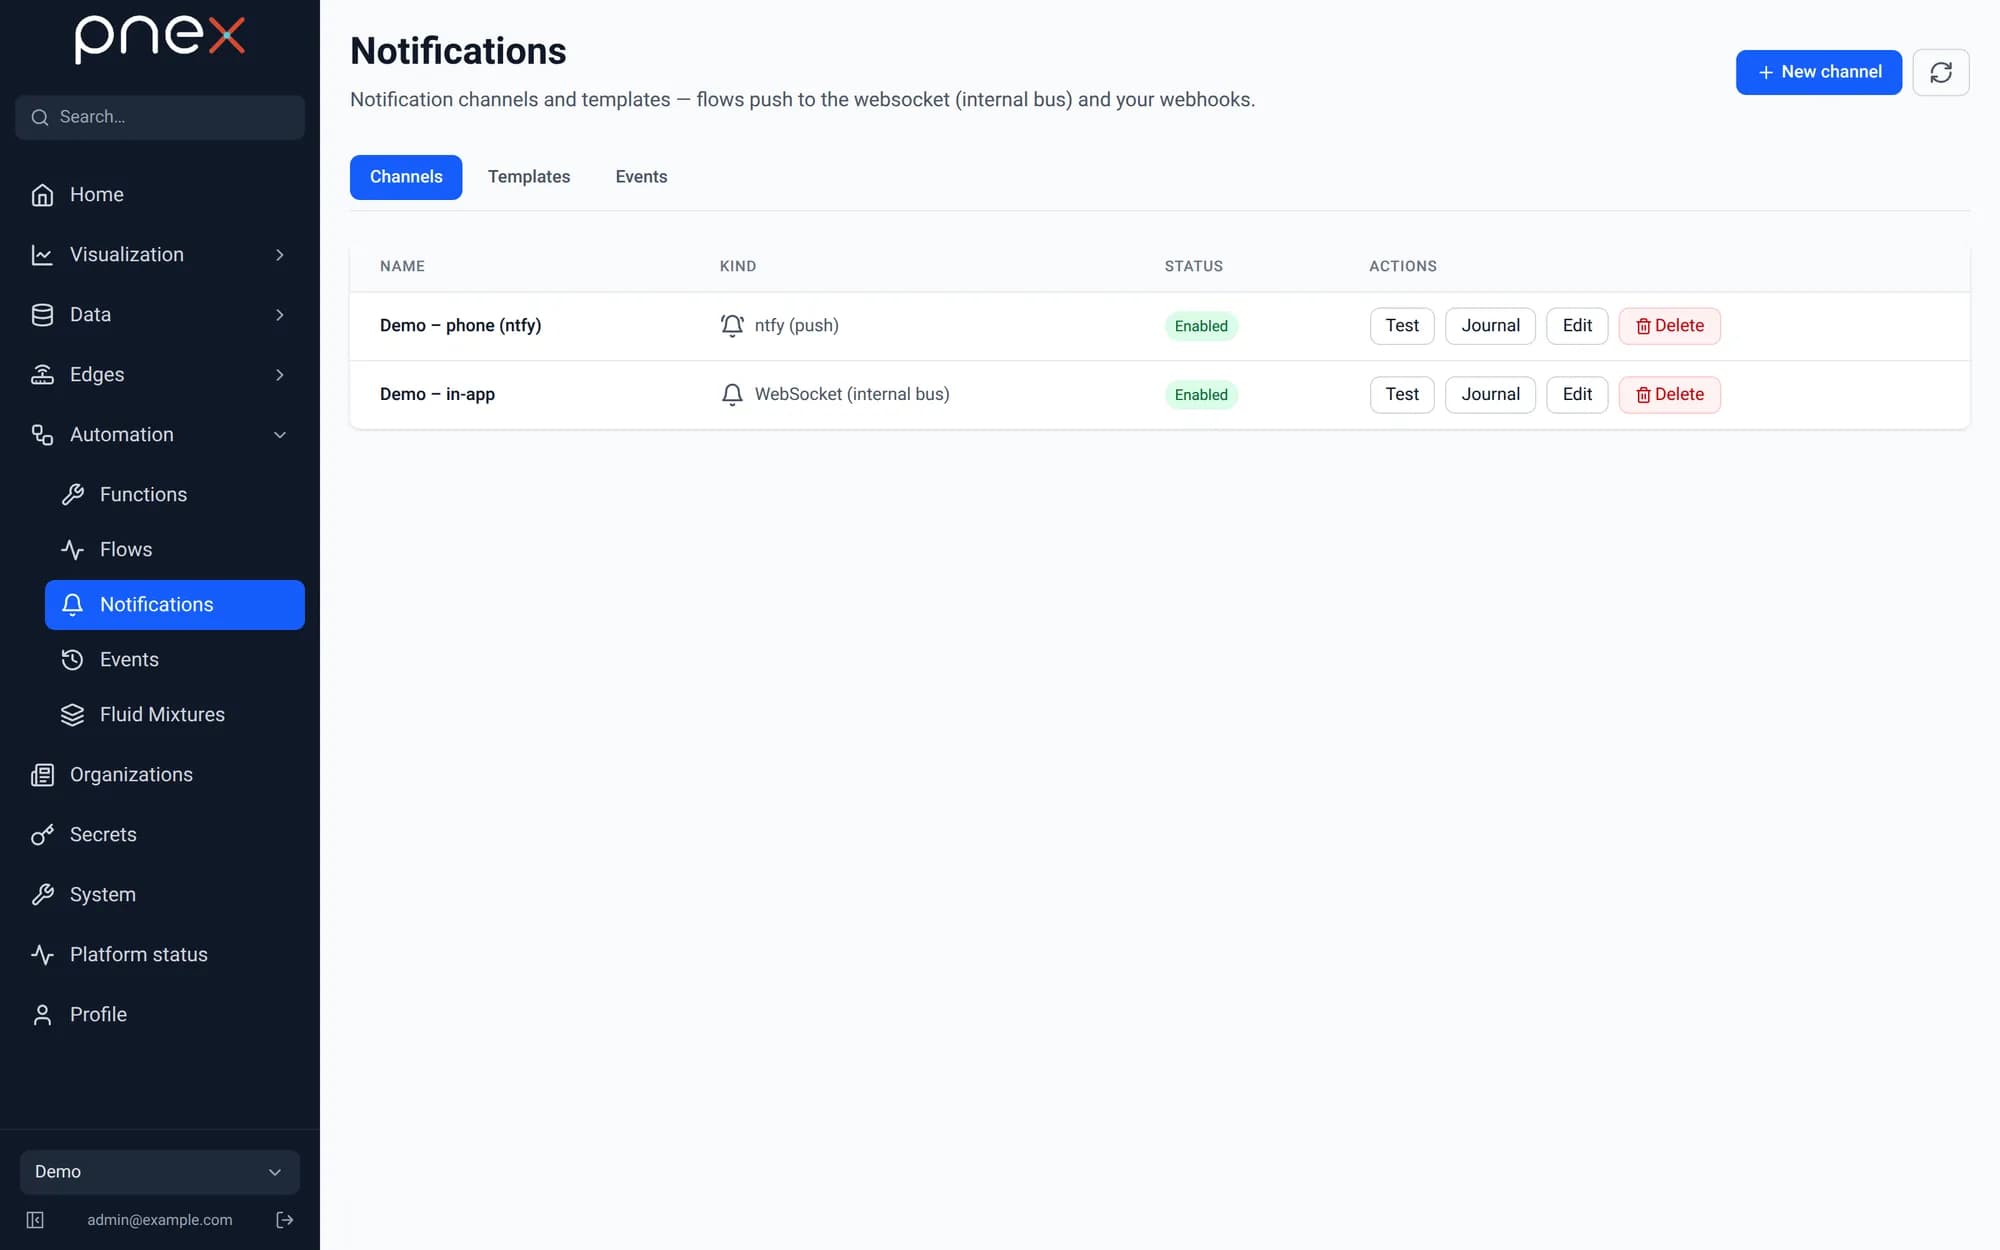
Task: Expand the Data menu
Action: point(160,314)
